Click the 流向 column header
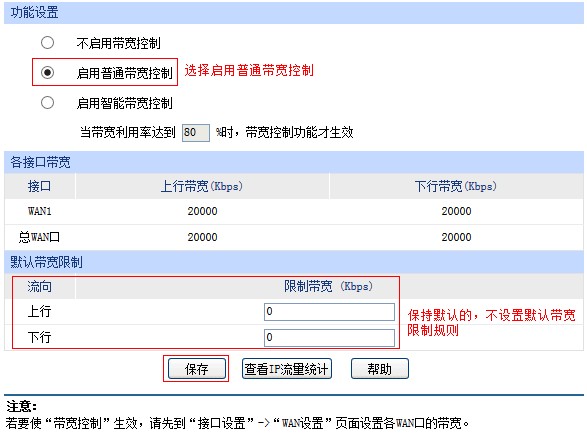The width and height of the screenshot is (587, 436). point(39,287)
